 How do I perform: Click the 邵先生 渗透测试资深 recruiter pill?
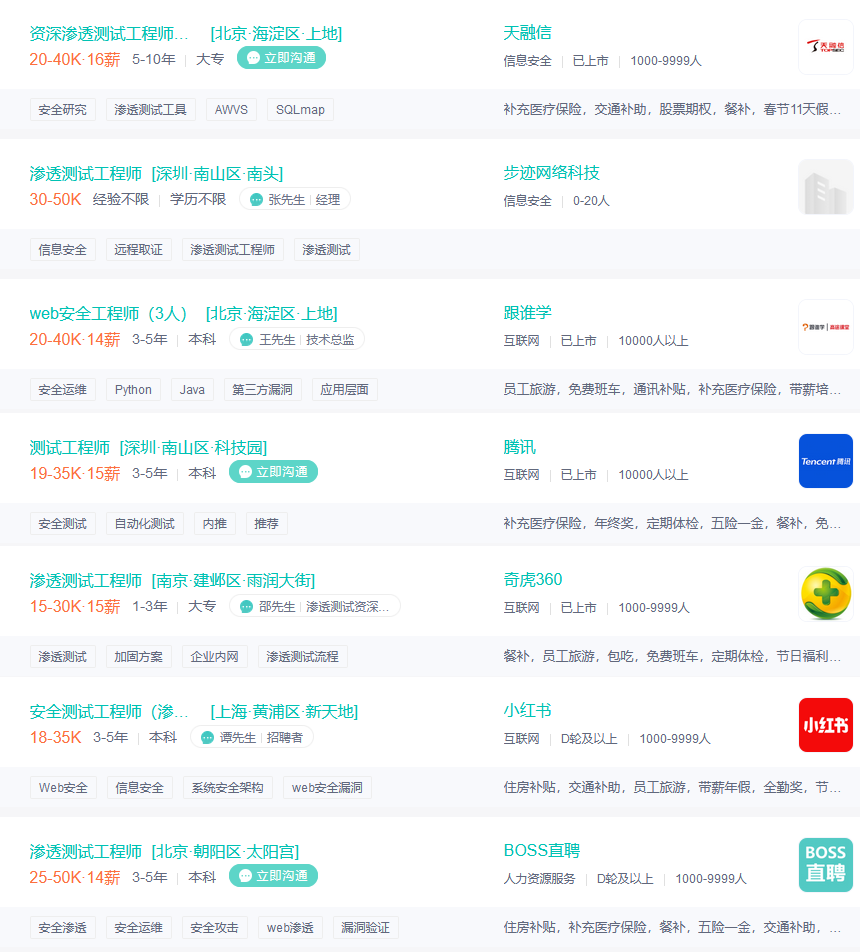(315, 606)
